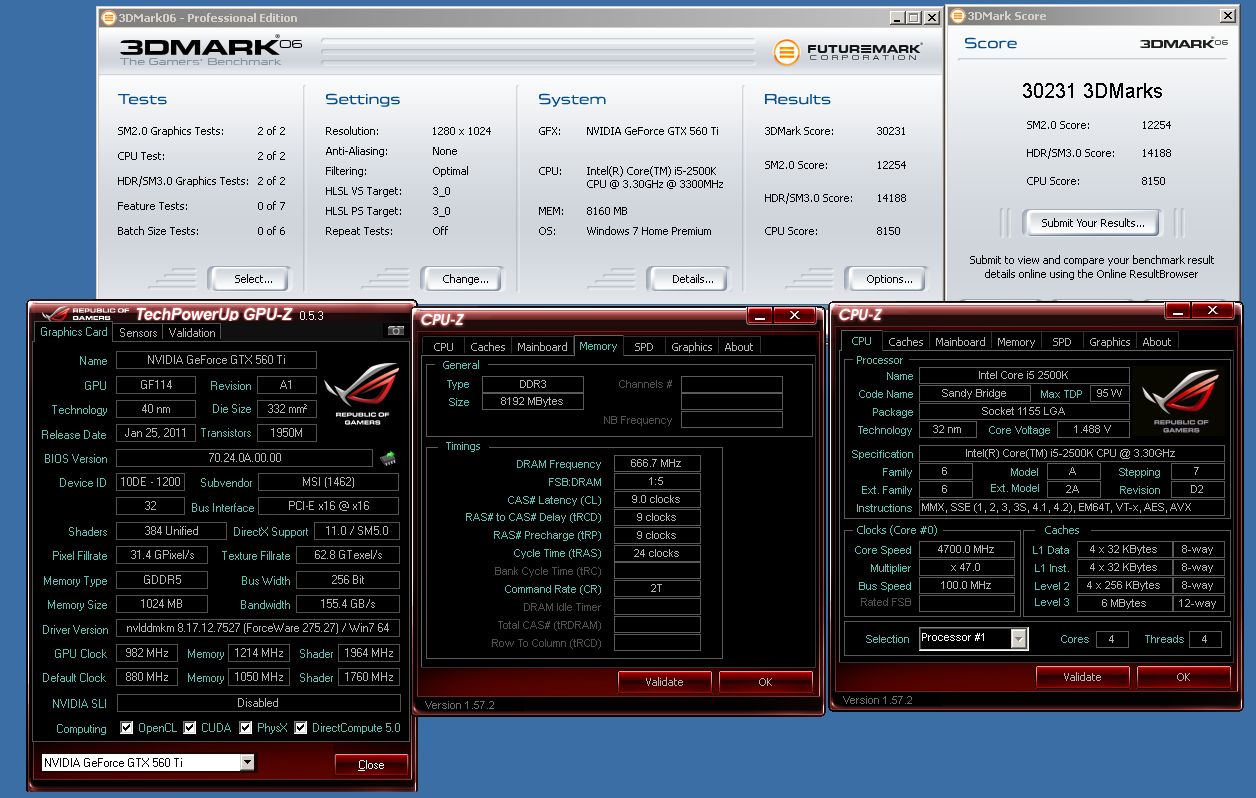Viewport: 1256px width, 798px height.
Task: Toggle the CUDA checkbox
Action: pos(188,728)
